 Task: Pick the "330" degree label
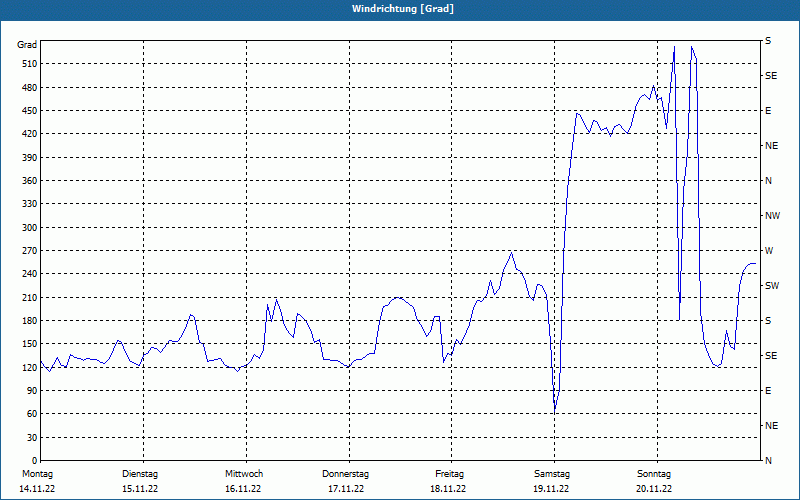point(29,204)
